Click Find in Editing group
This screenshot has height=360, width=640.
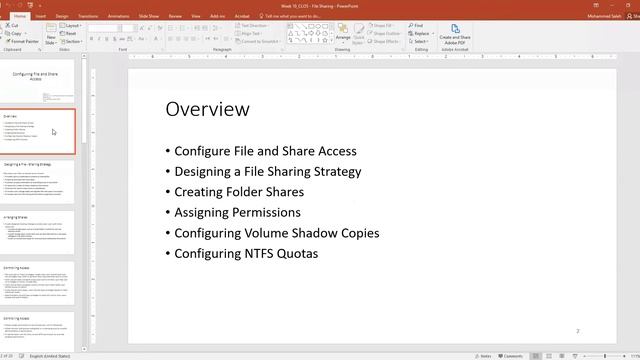point(416,25)
